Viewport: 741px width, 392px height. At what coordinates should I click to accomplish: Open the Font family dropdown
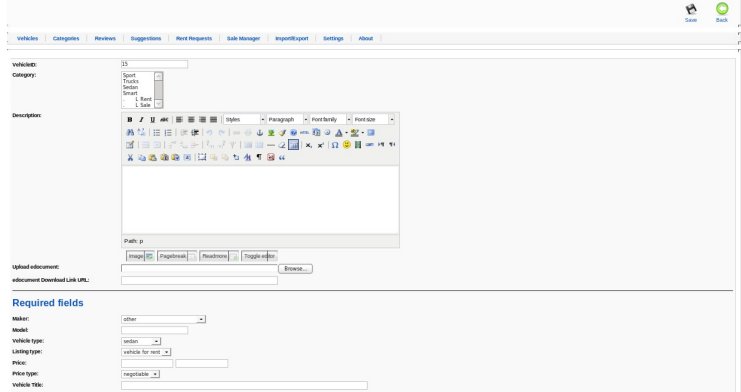click(x=330, y=120)
